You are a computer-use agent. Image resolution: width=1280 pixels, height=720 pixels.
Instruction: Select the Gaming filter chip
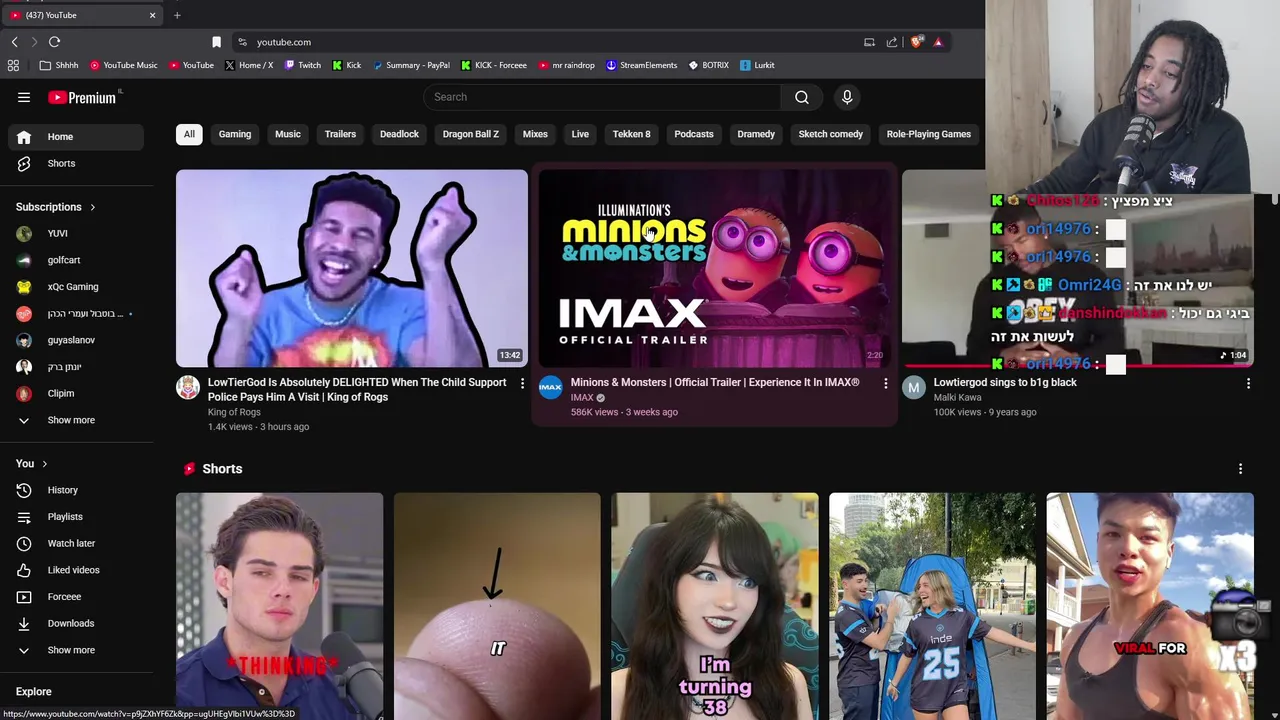235,134
